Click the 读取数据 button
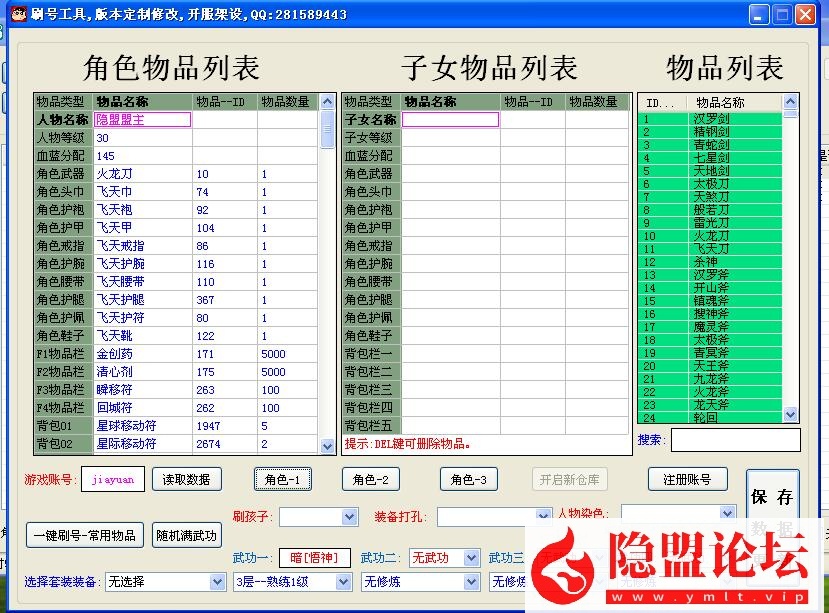This screenshot has width=829, height=613. [x=187, y=480]
